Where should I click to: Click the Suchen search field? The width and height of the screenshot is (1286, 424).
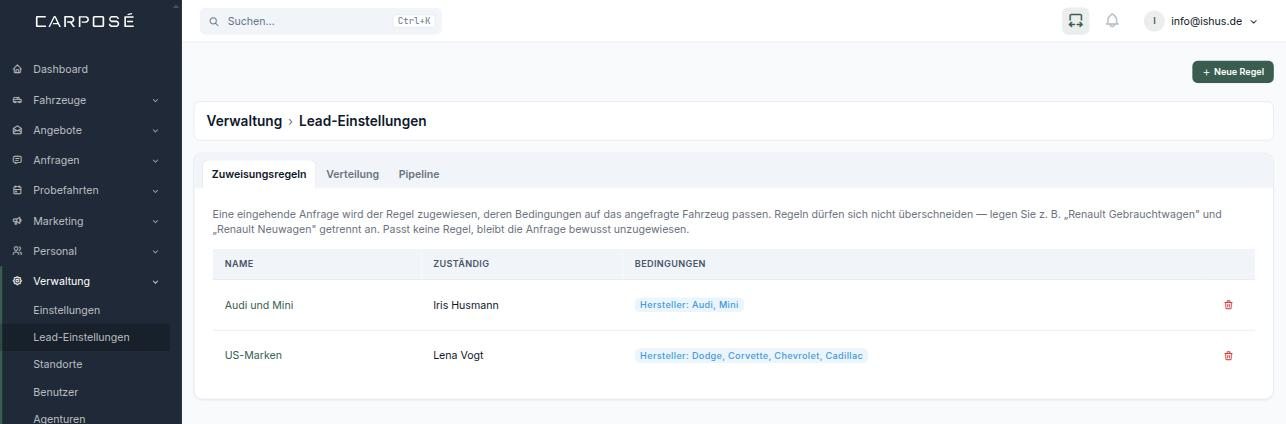320,21
